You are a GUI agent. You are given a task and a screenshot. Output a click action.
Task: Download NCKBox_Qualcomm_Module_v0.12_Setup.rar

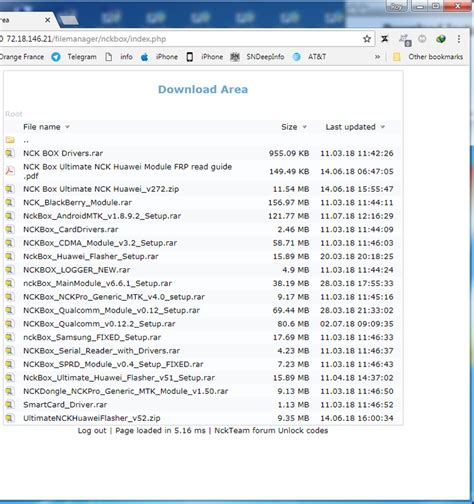(x=111, y=310)
